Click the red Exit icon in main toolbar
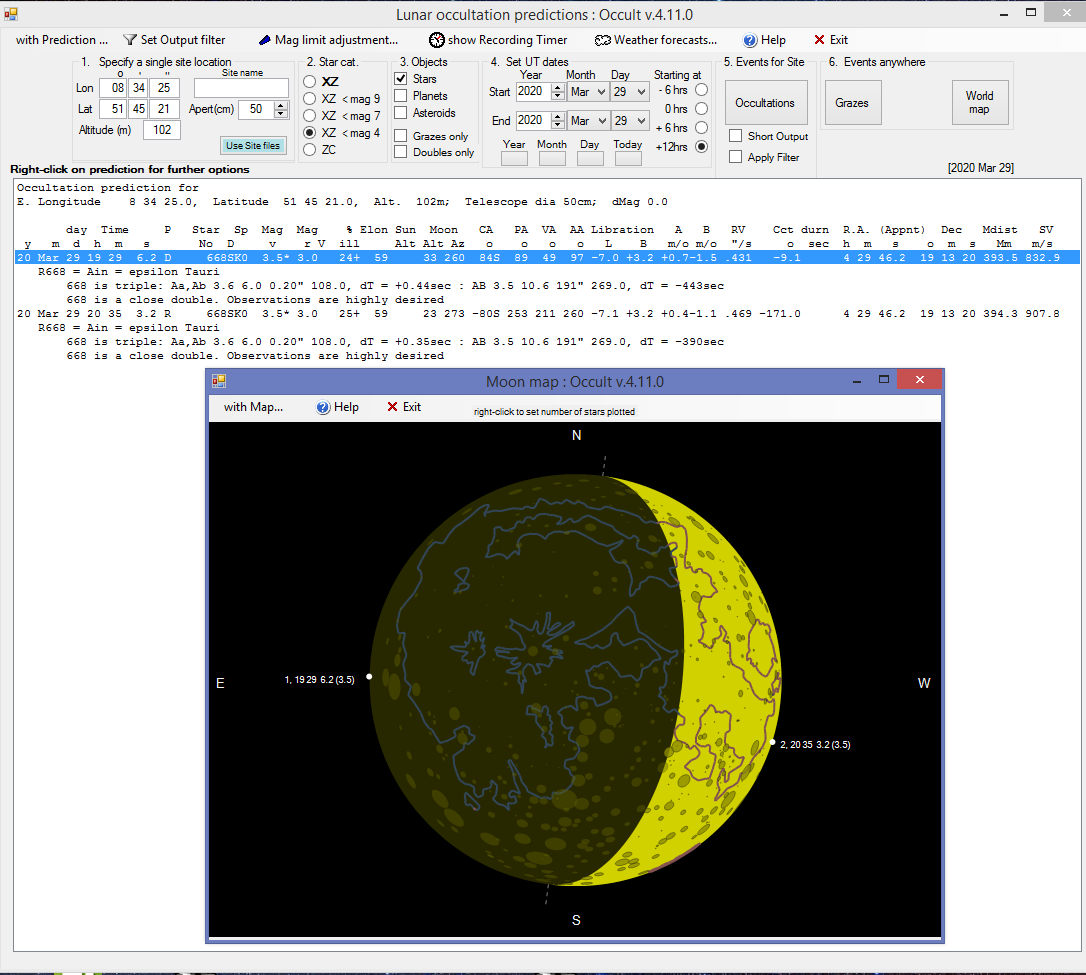Screen dimensions: 1086x975 coord(820,40)
